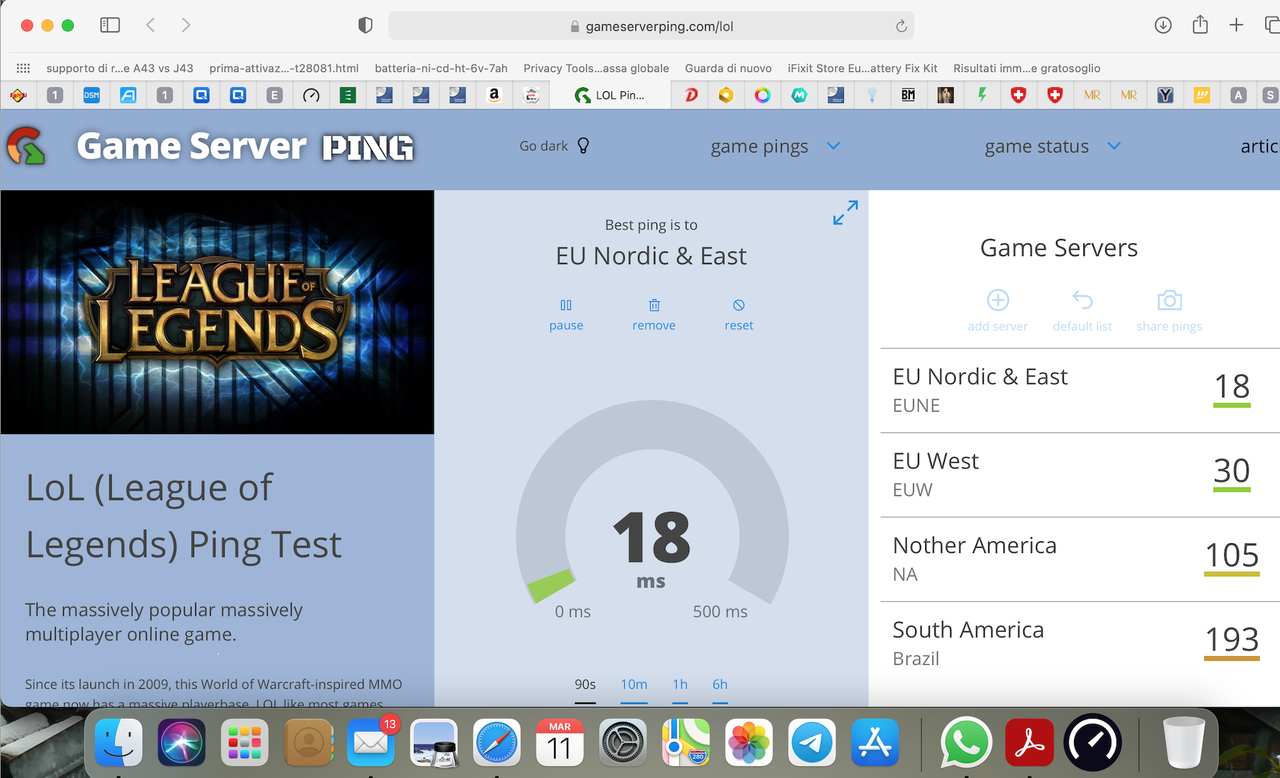Viewport: 1280px width, 778px height.
Task: Expand the ping gauge with fullscreen arrows icon
Action: (845, 213)
